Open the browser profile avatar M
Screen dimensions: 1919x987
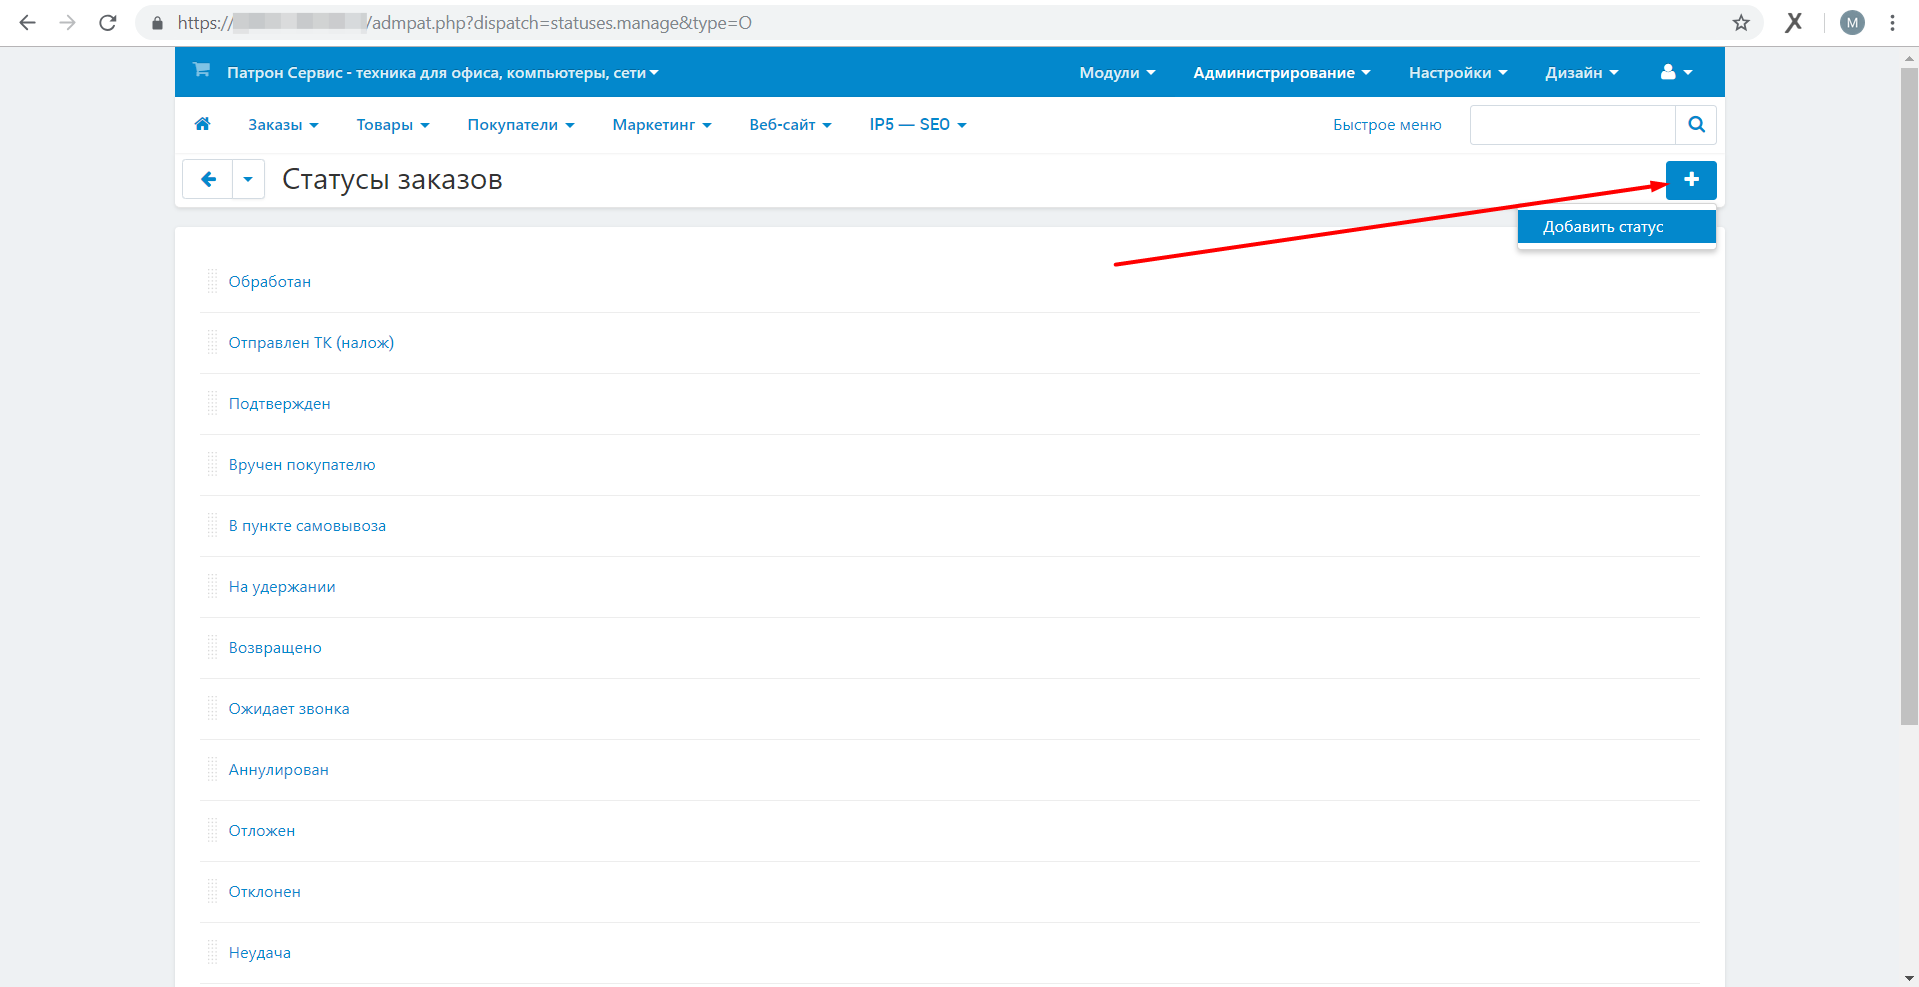pos(1852,22)
